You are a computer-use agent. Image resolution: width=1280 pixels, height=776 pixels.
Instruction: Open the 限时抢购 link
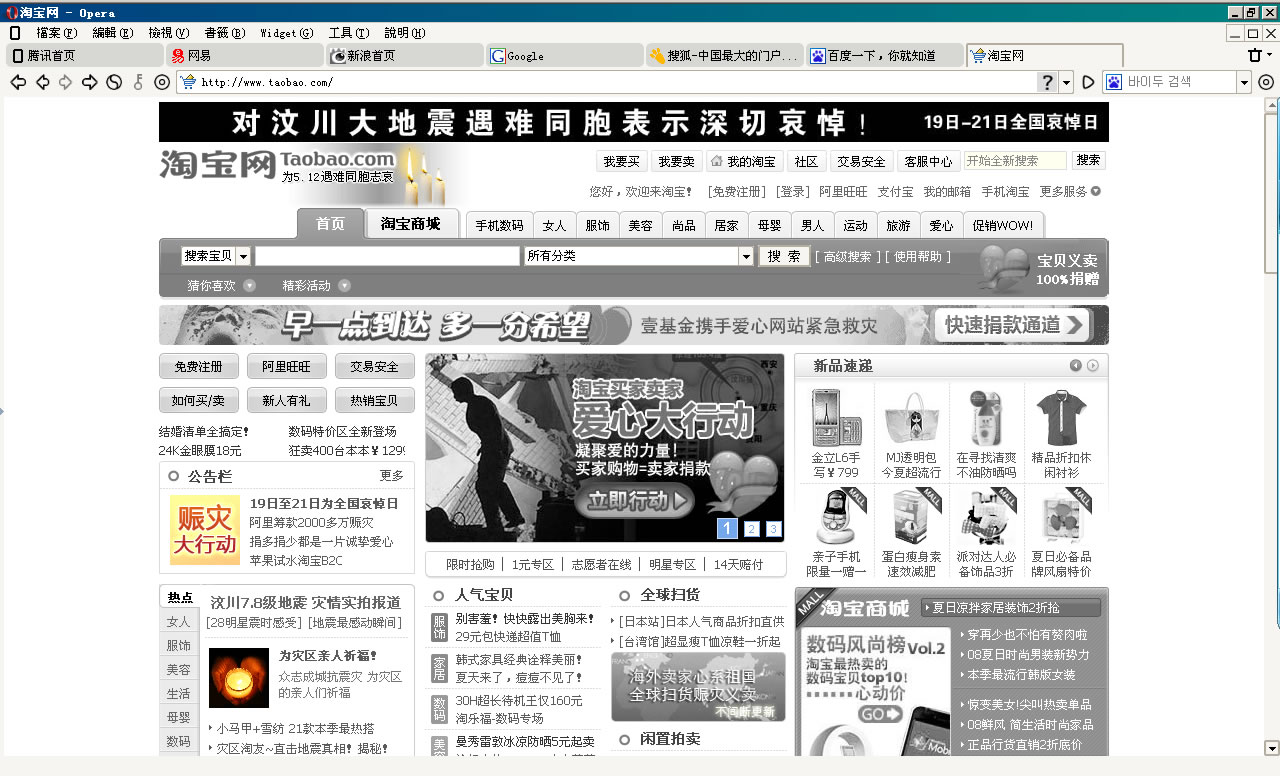(x=470, y=565)
